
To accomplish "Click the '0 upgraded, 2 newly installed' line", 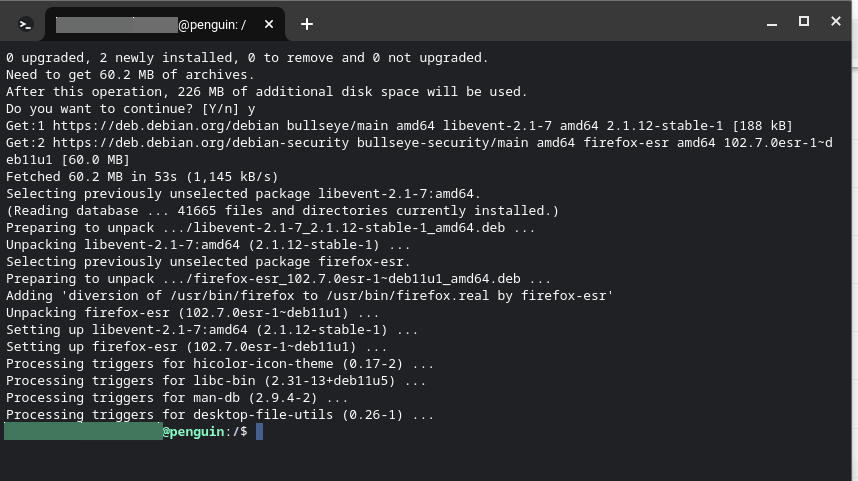I will (247, 58).
